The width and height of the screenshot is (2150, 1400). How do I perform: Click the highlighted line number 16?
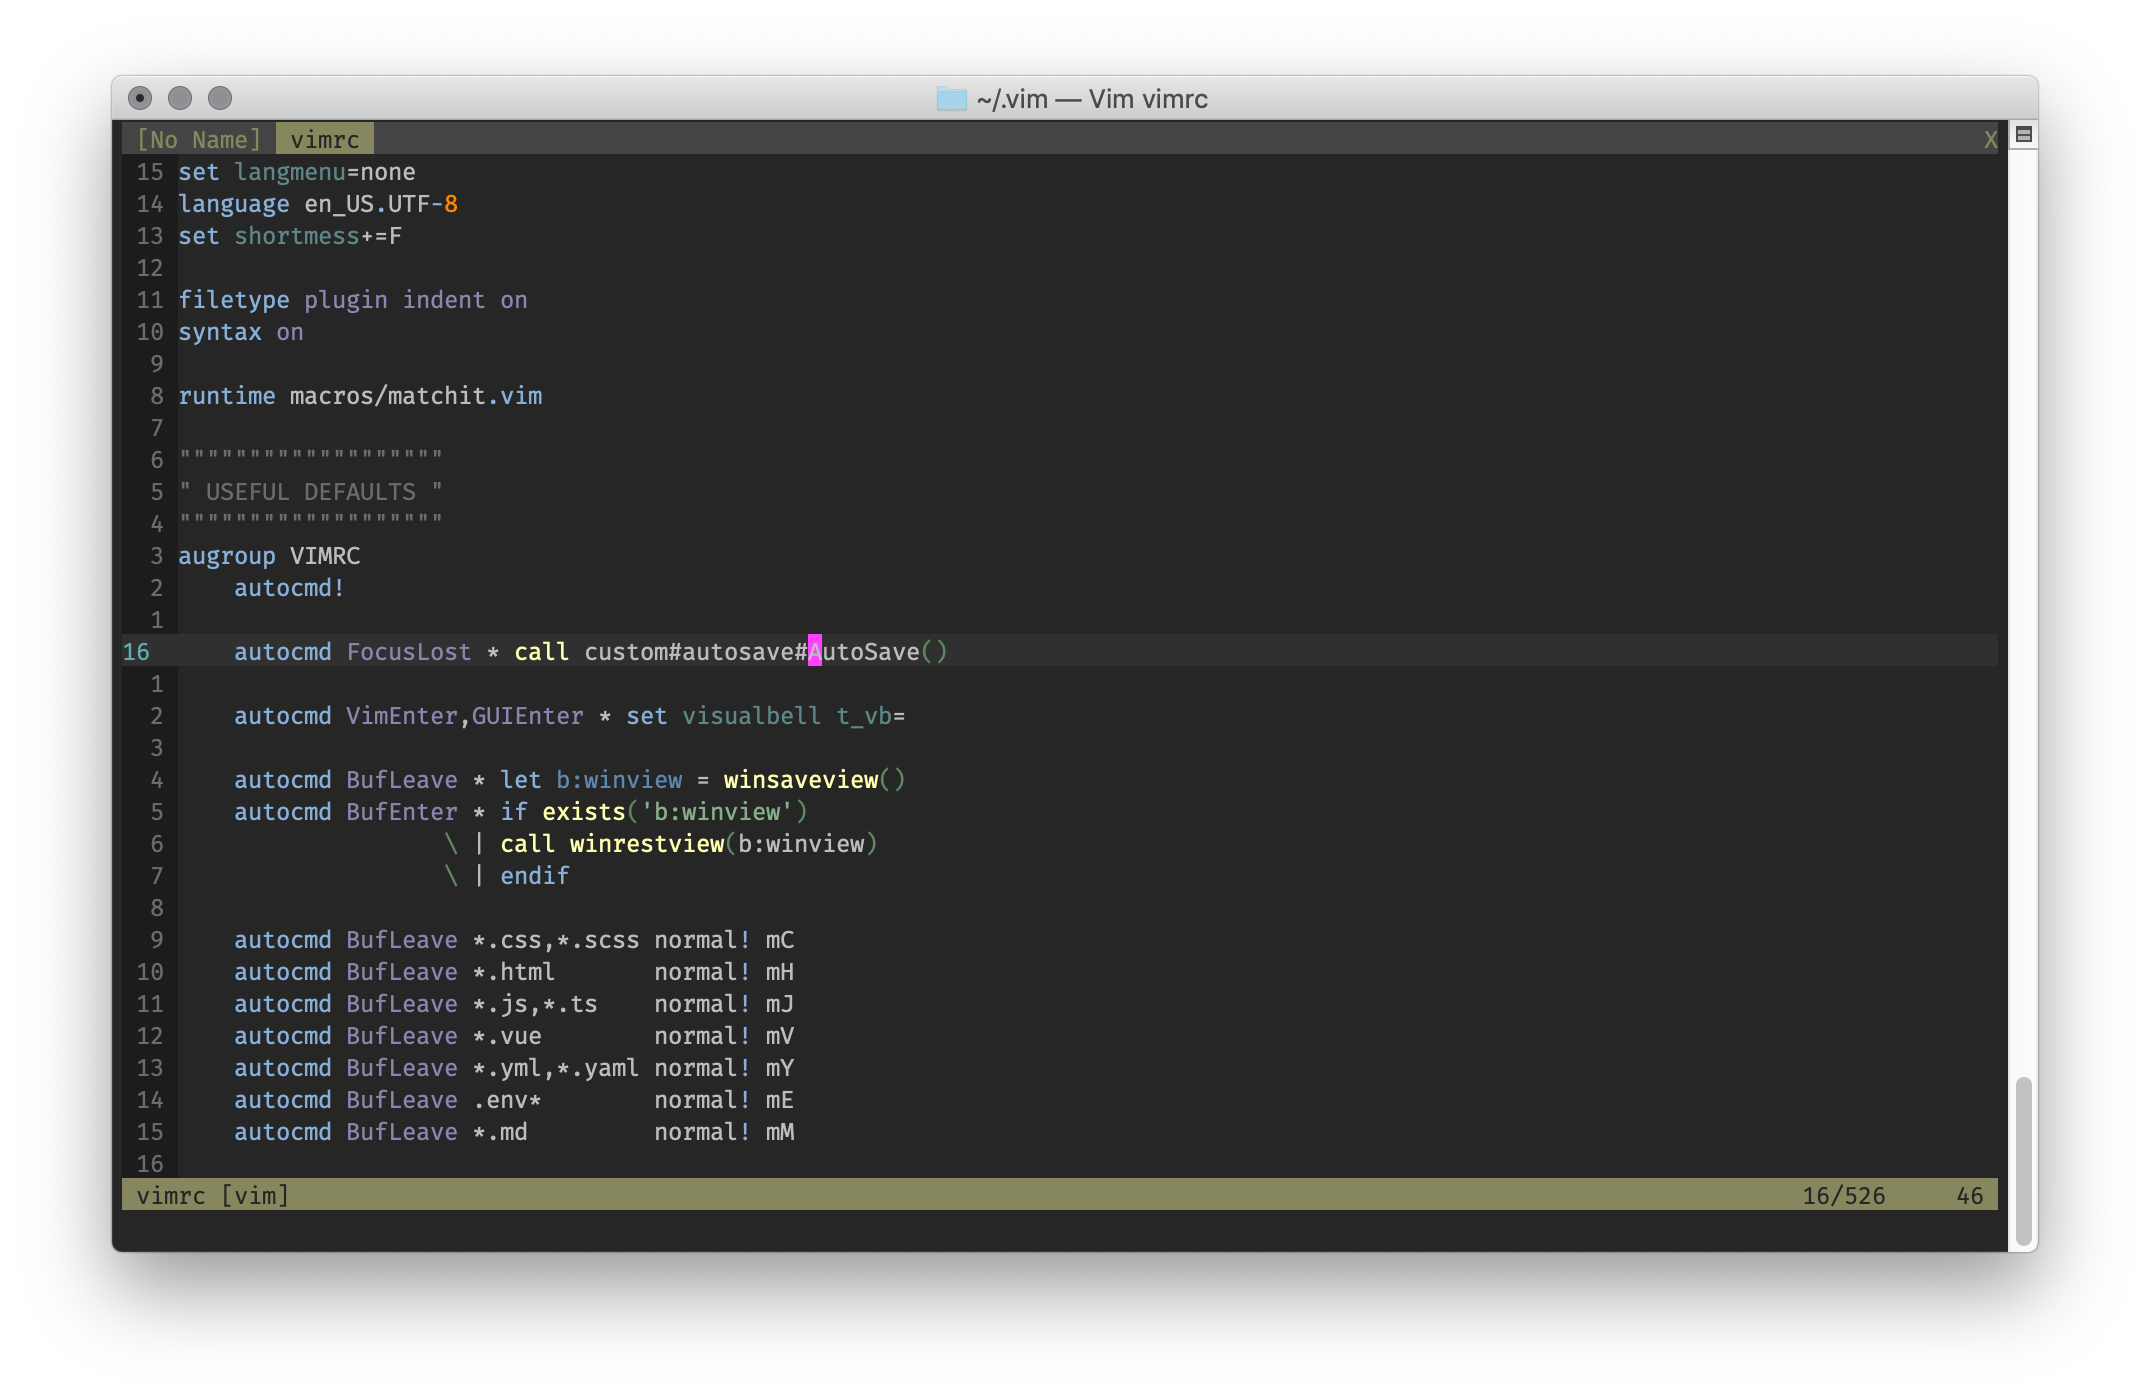136,652
